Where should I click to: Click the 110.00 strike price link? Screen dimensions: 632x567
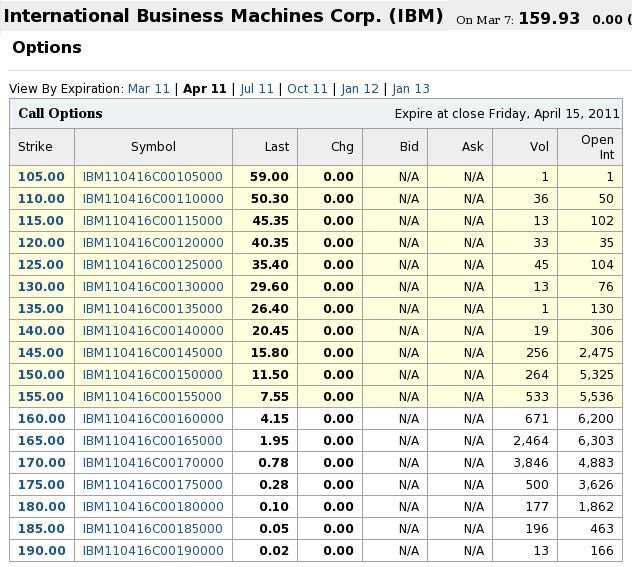[41, 199]
